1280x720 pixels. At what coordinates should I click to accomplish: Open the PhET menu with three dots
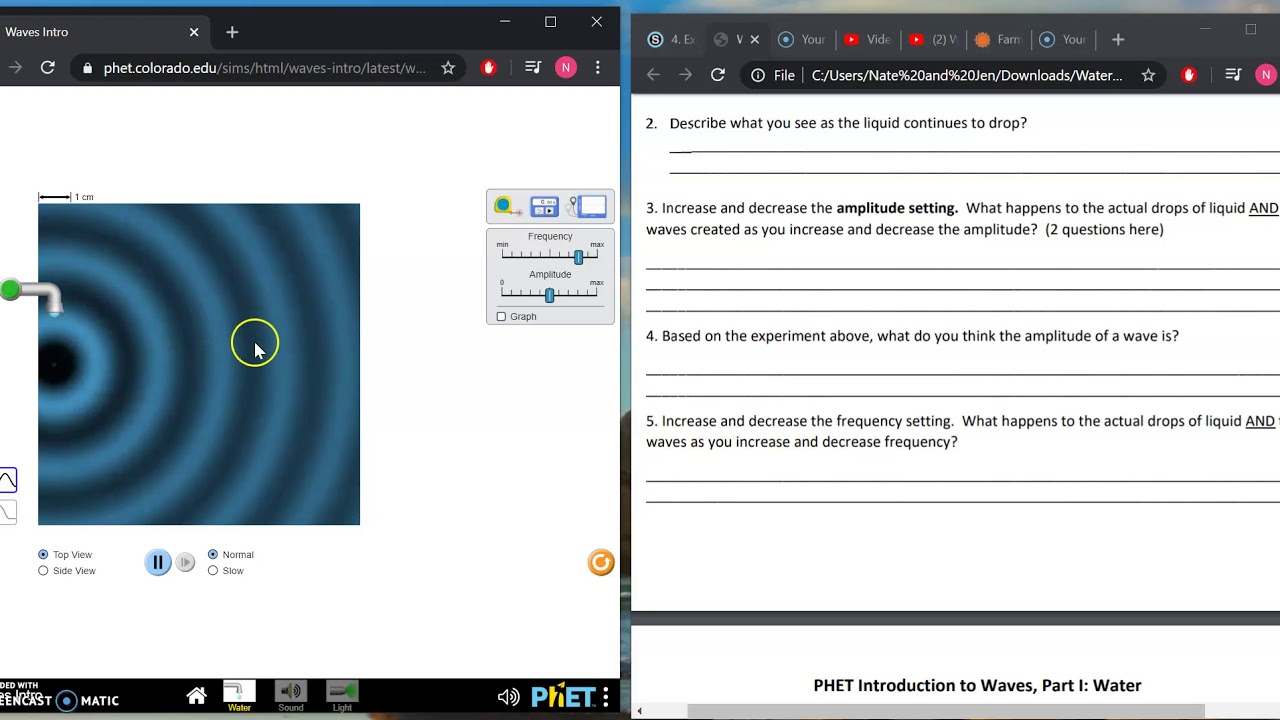pyautogui.click(x=605, y=696)
